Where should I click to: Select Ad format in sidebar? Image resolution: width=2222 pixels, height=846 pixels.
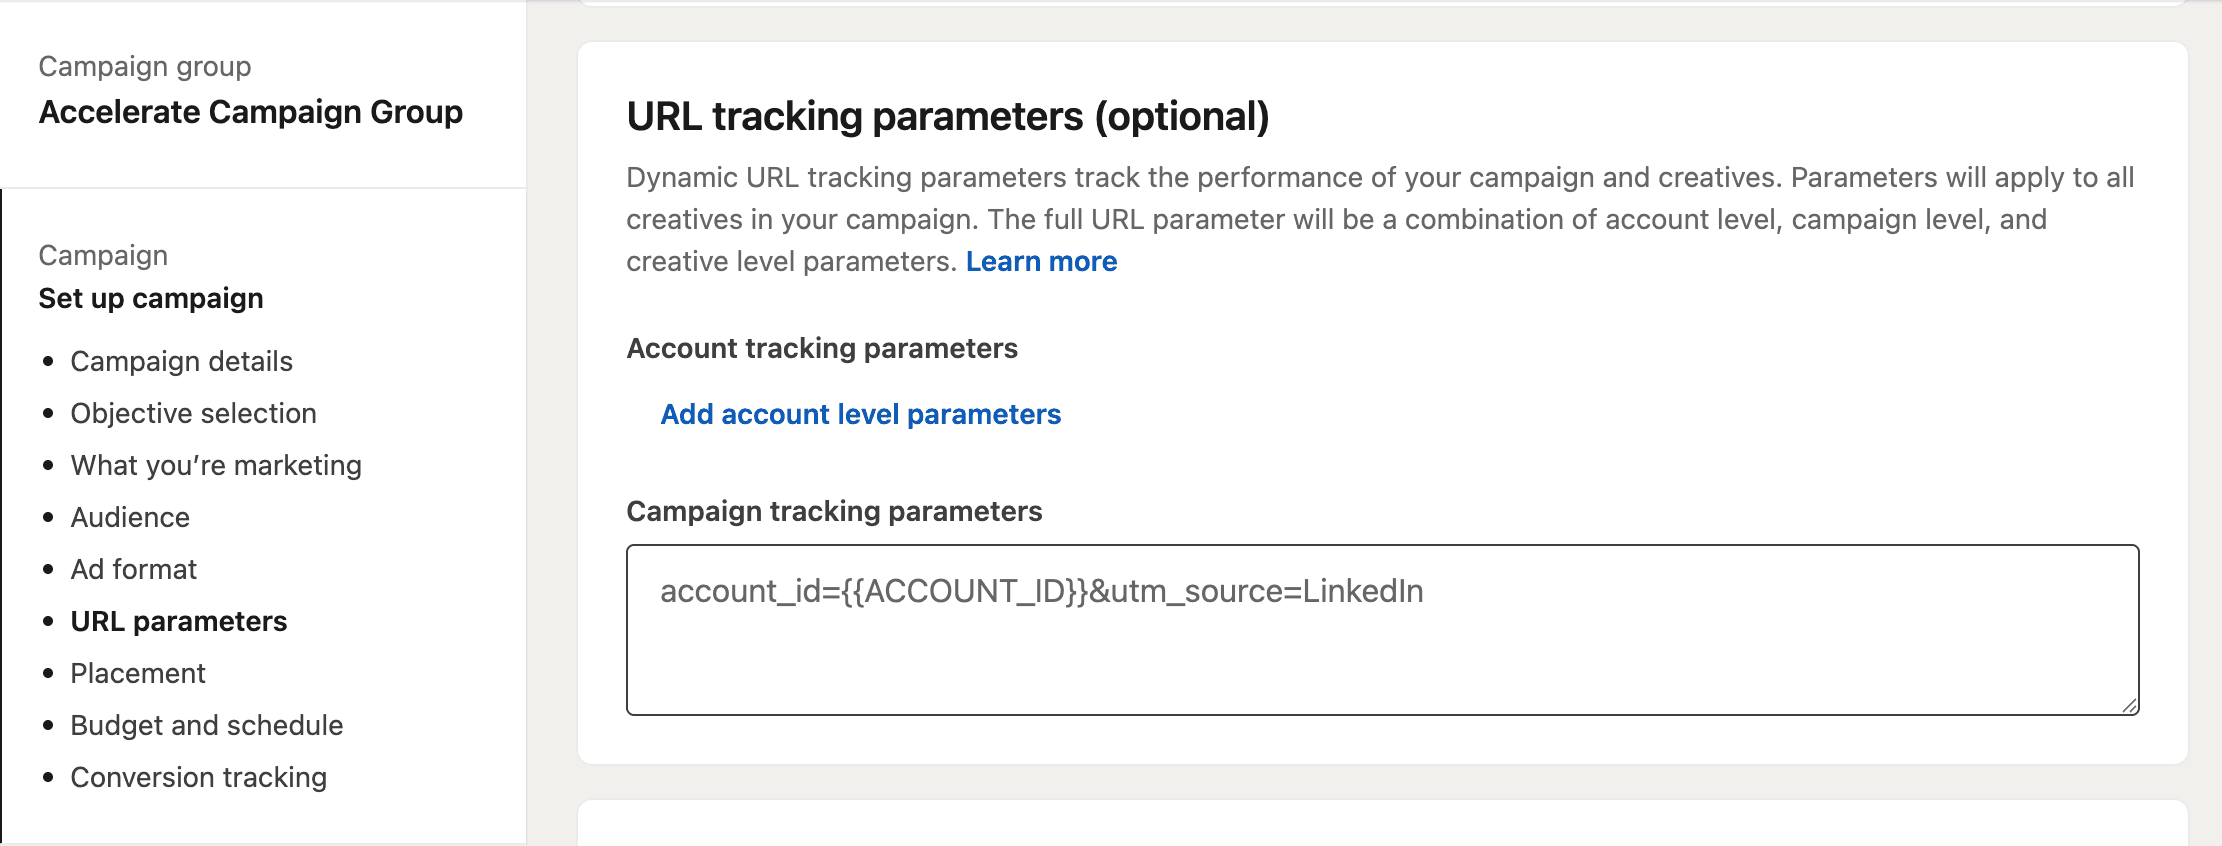[134, 569]
